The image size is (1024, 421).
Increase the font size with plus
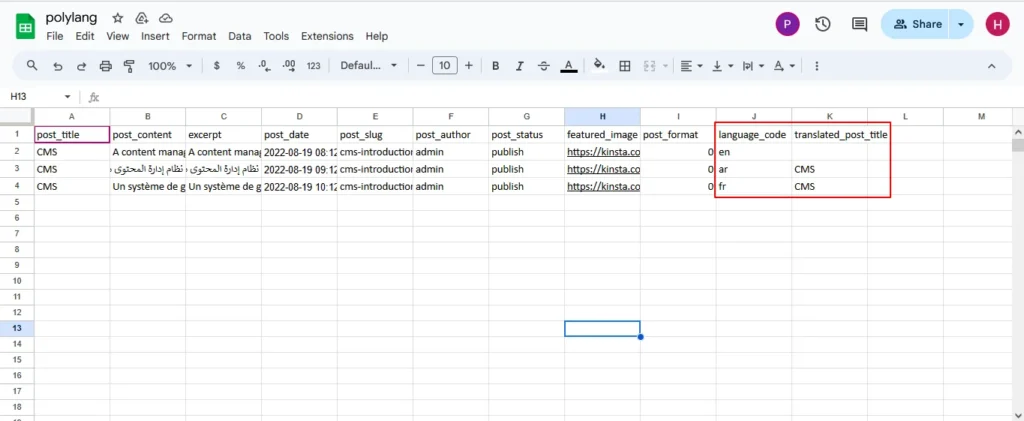468,66
